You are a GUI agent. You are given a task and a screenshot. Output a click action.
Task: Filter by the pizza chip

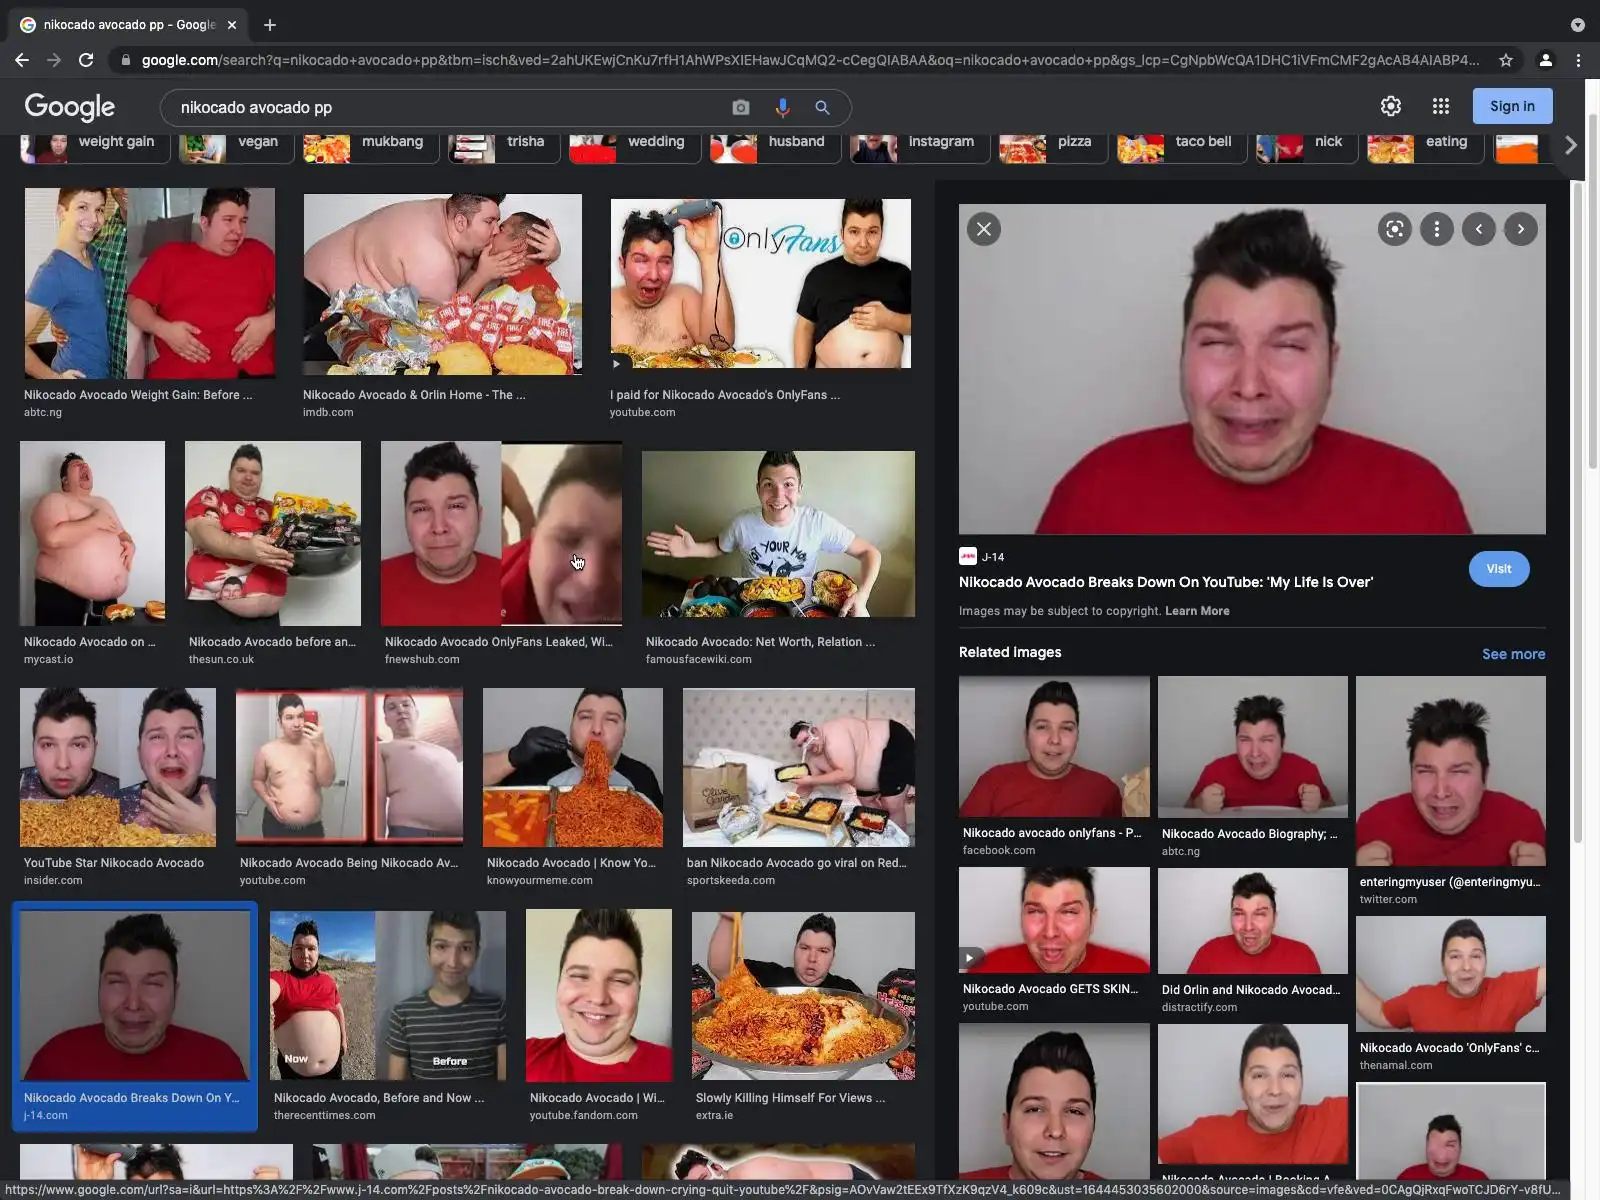pos(1052,146)
